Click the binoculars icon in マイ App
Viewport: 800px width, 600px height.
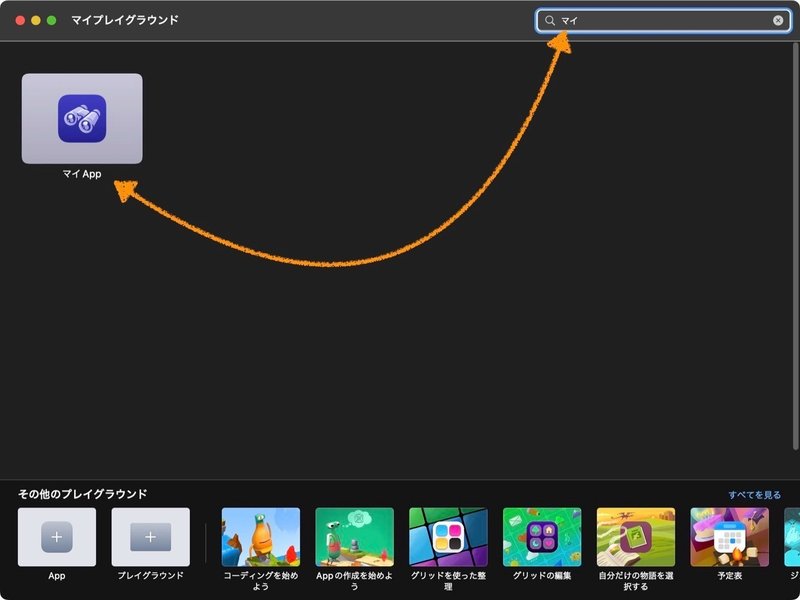82,118
